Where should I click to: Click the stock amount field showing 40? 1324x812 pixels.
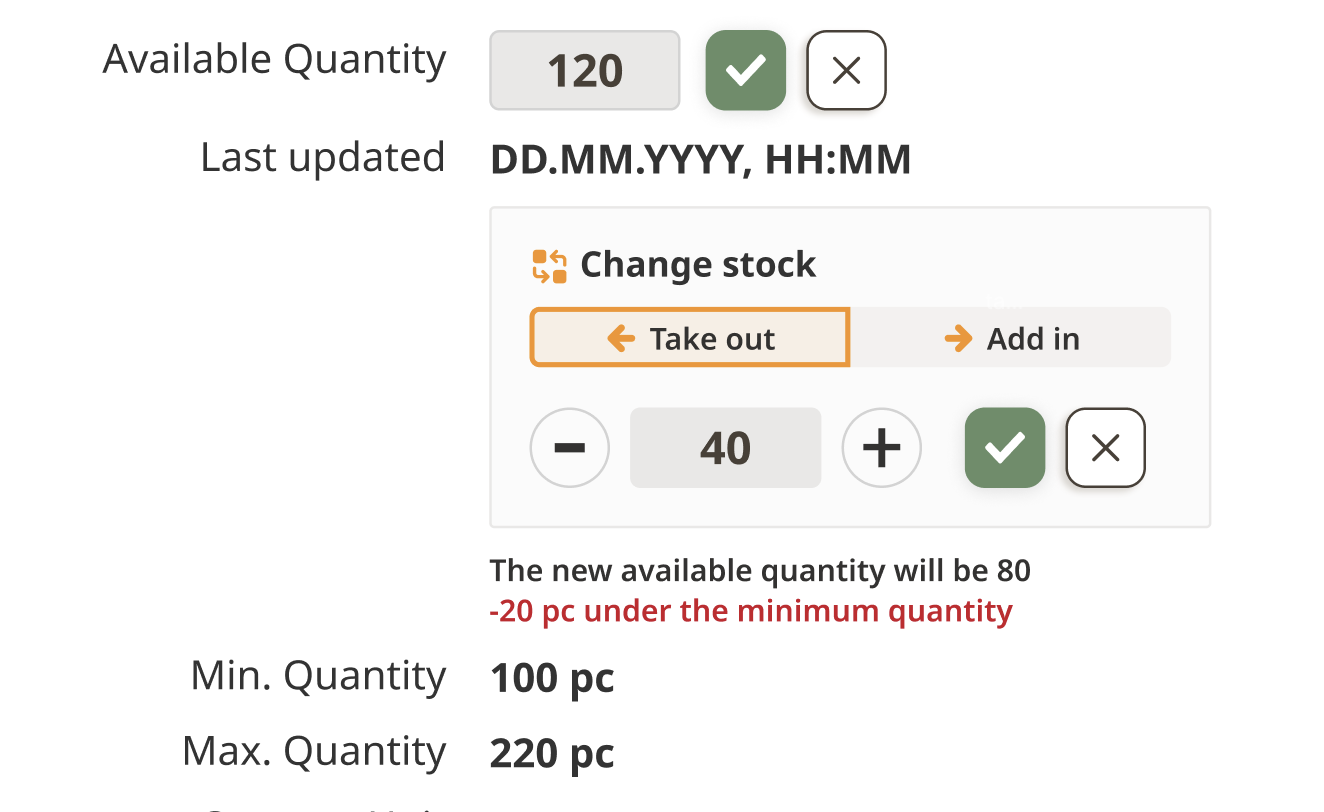[725, 448]
